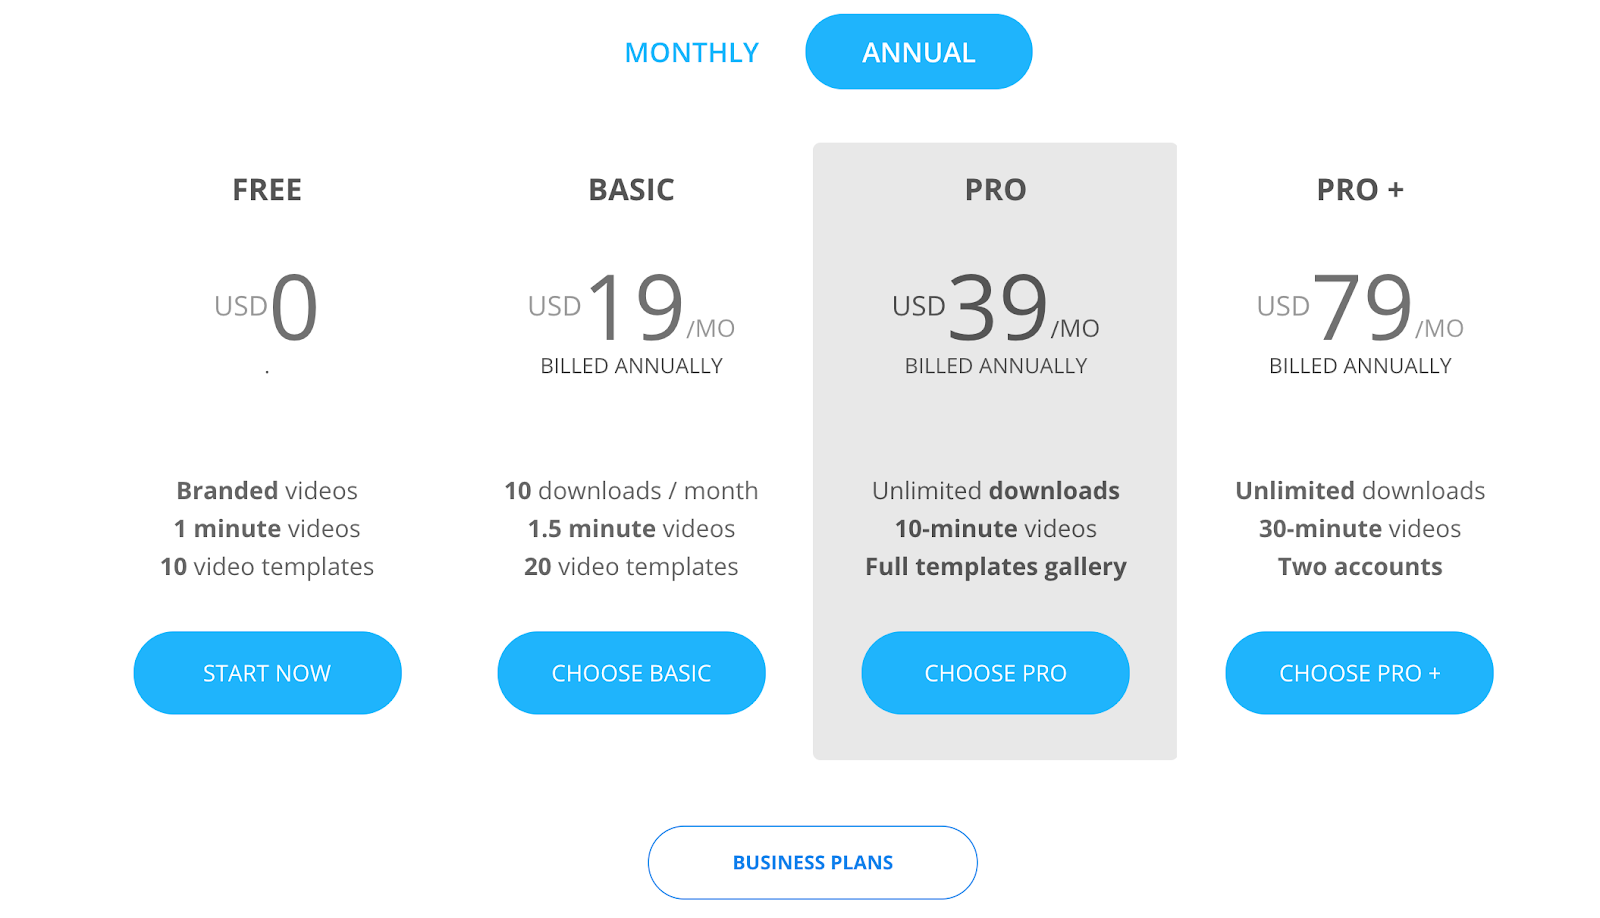This screenshot has height=918, width=1600.
Task: Click the PRO plan heading
Action: pyautogui.click(x=995, y=190)
